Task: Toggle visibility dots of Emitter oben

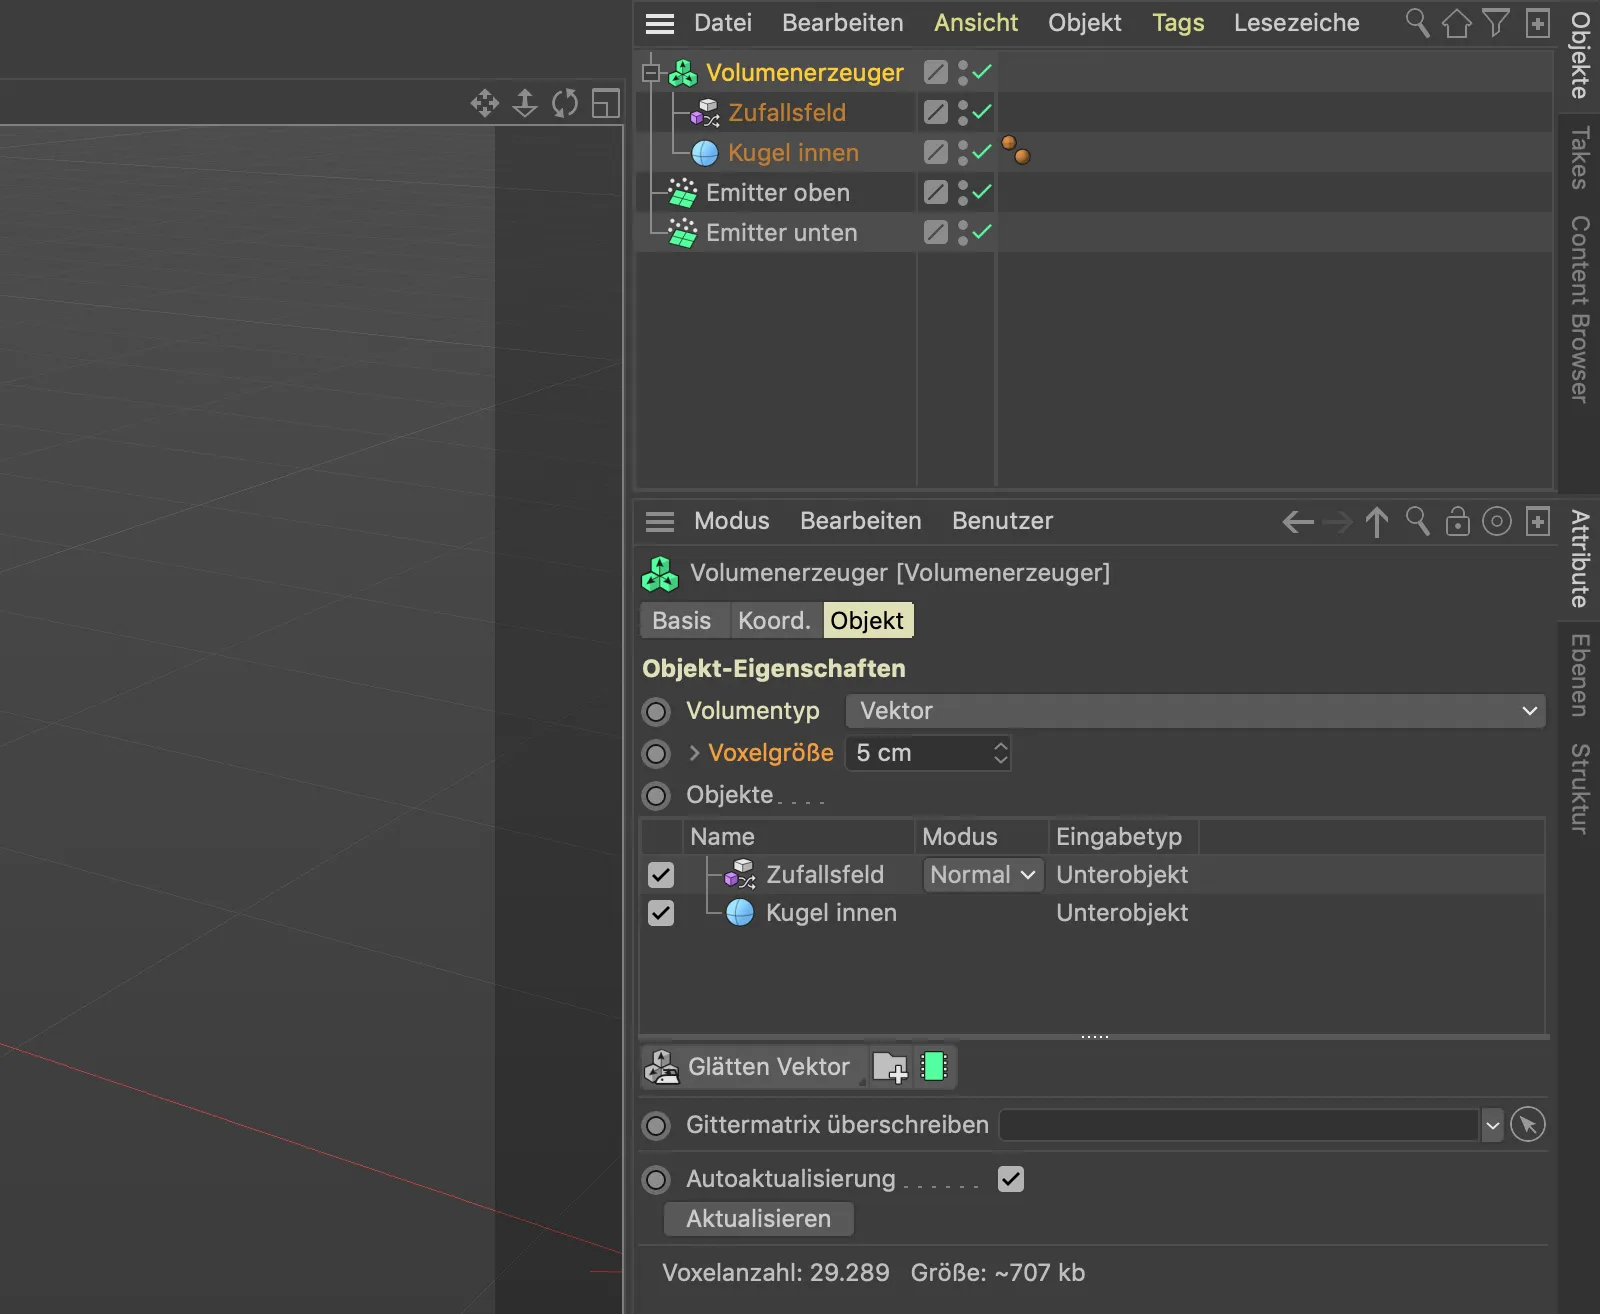Action: [962, 192]
